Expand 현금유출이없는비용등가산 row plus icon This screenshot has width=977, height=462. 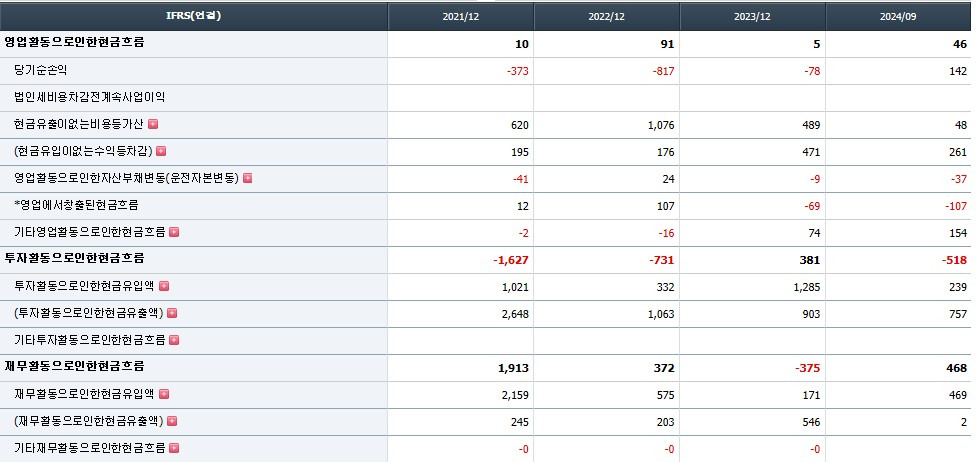coord(153,124)
